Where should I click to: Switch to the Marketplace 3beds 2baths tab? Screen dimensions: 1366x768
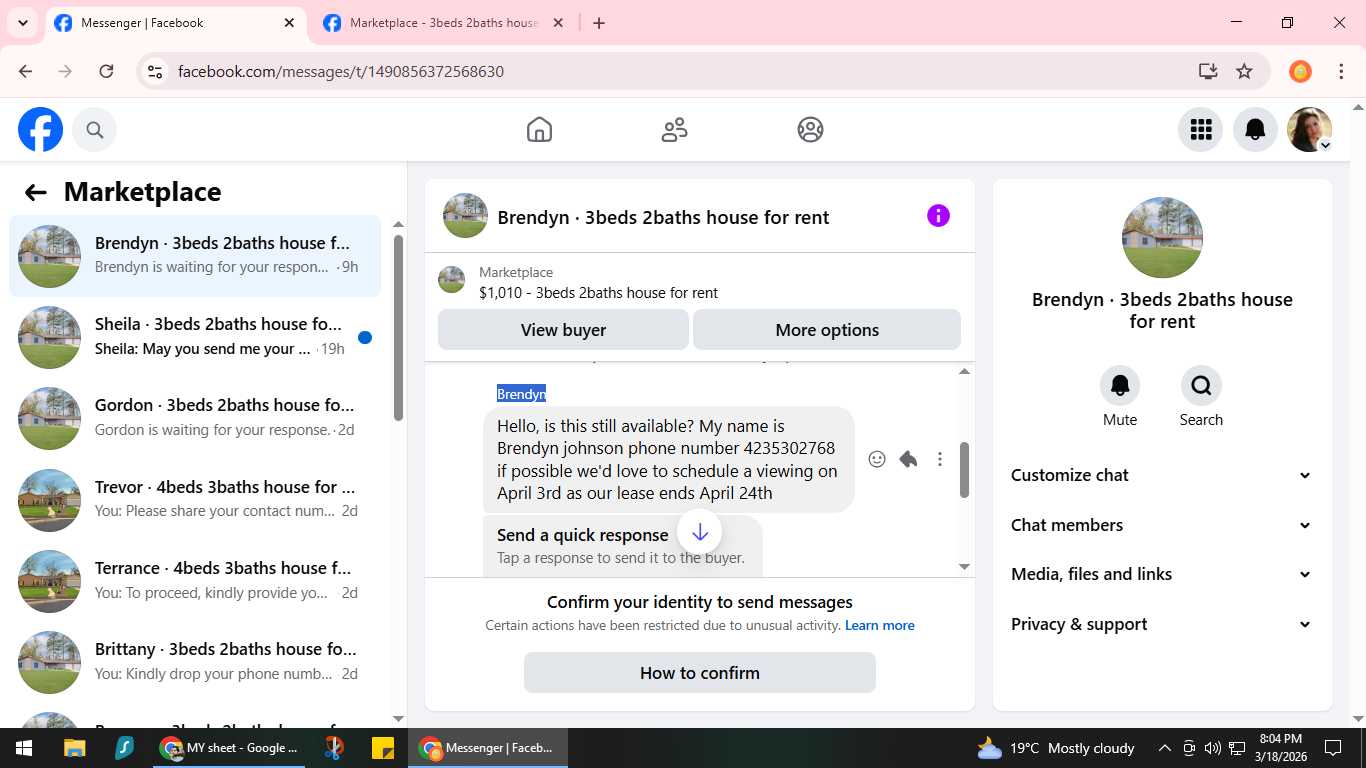444,23
